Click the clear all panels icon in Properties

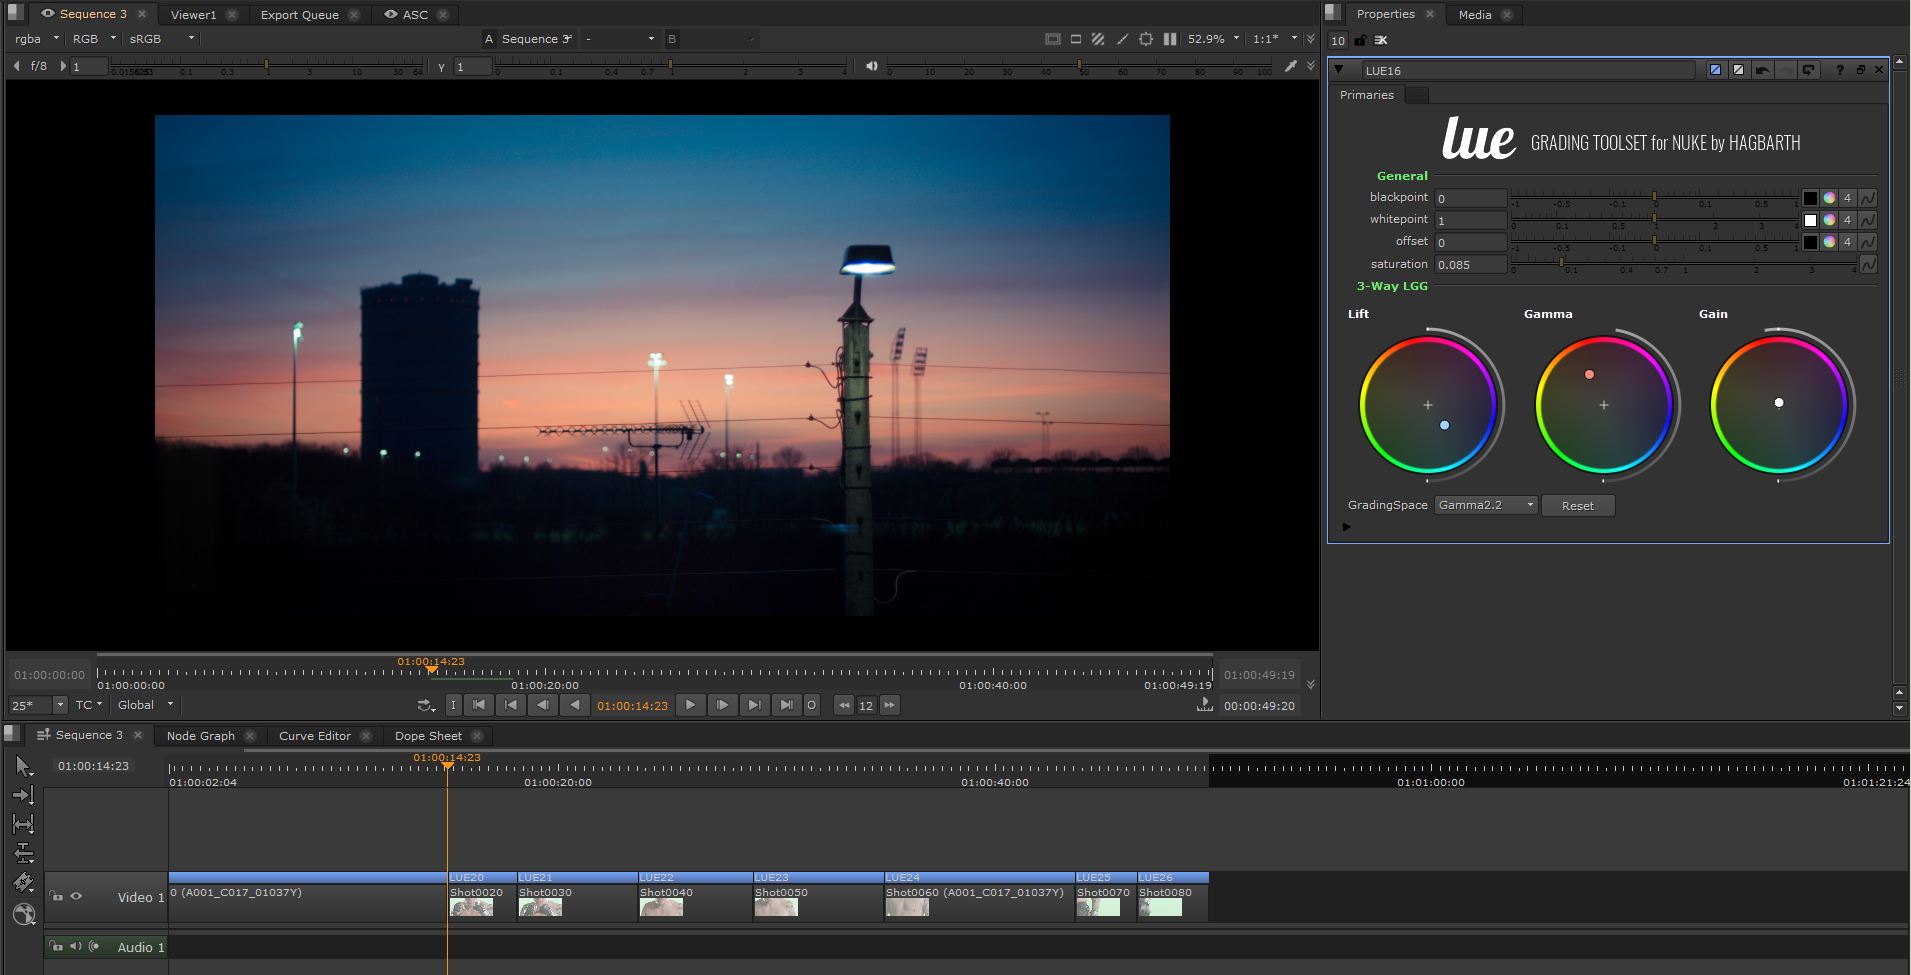click(x=1381, y=41)
